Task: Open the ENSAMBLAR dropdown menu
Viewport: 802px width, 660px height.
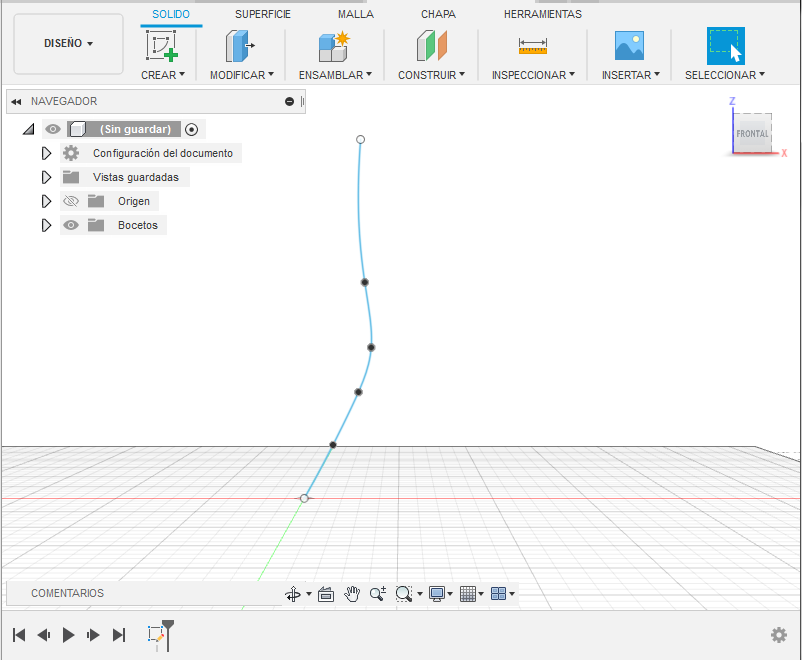Action: click(x=335, y=75)
